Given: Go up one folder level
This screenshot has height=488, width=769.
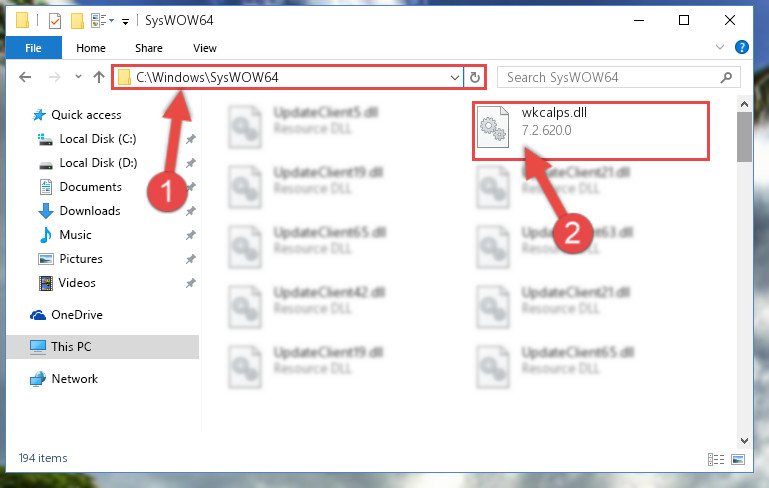Looking at the screenshot, I should (99, 77).
